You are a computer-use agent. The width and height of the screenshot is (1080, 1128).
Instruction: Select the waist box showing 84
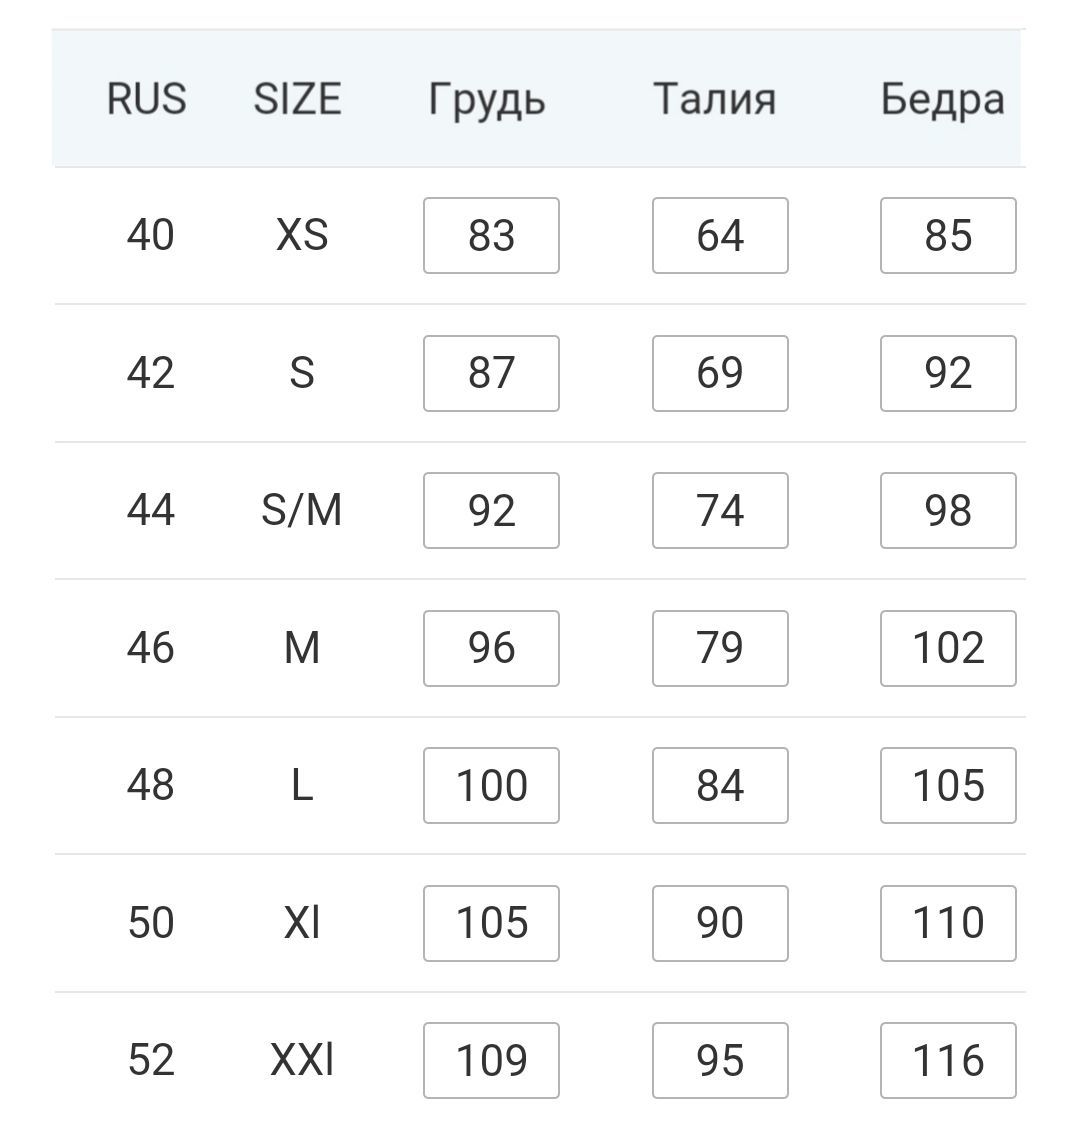720,786
